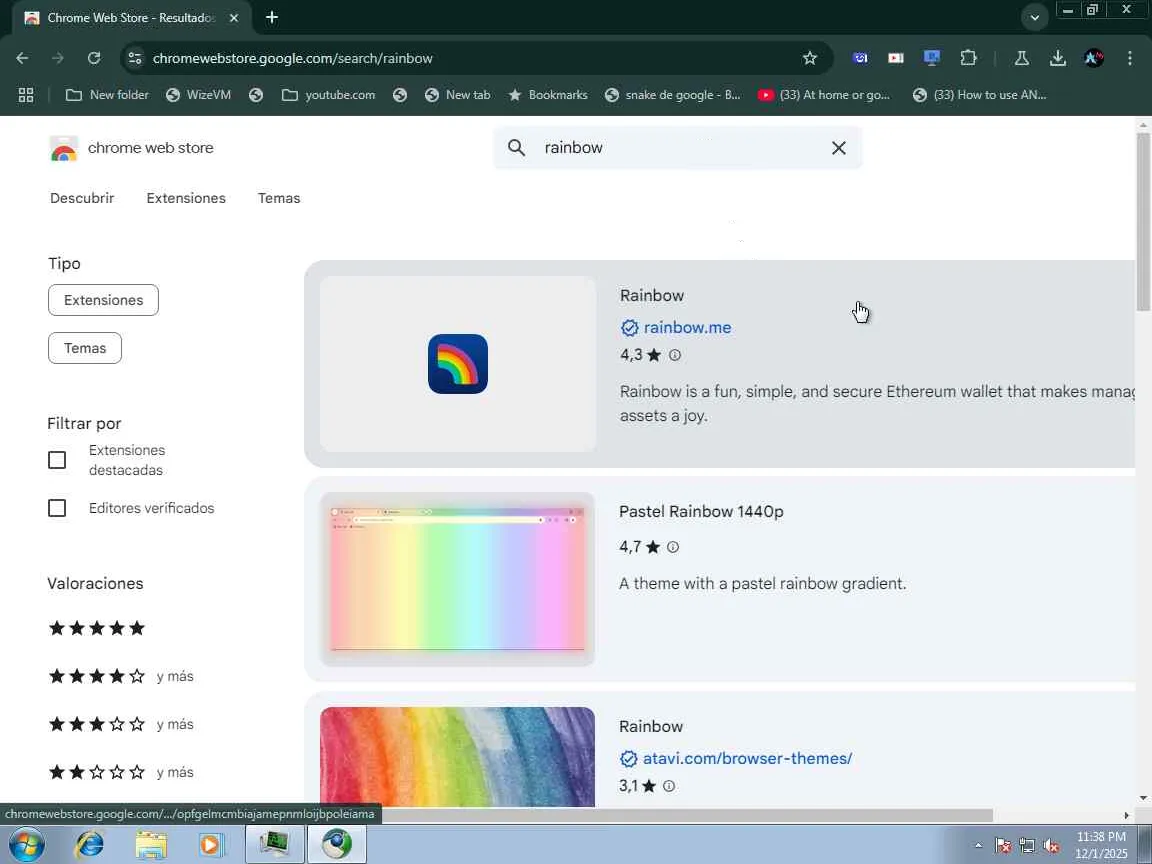This screenshot has width=1152, height=864.
Task: Open Chrome three-dot menu
Action: (x=1130, y=58)
